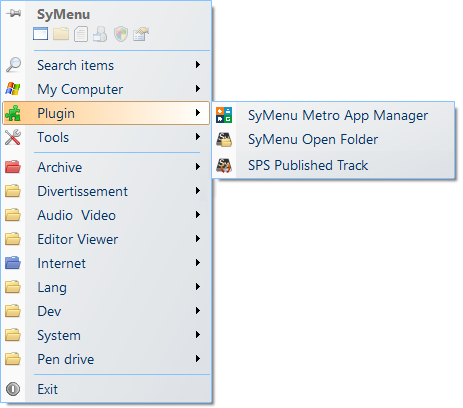
Task: Click the red Archive folder icon
Action: click(x=13, y=167)
